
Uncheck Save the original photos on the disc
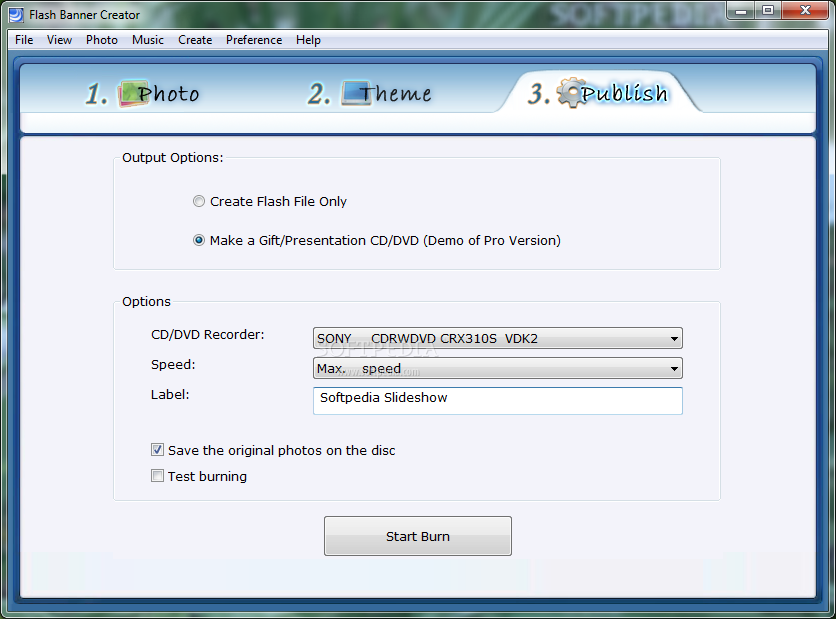157,450
